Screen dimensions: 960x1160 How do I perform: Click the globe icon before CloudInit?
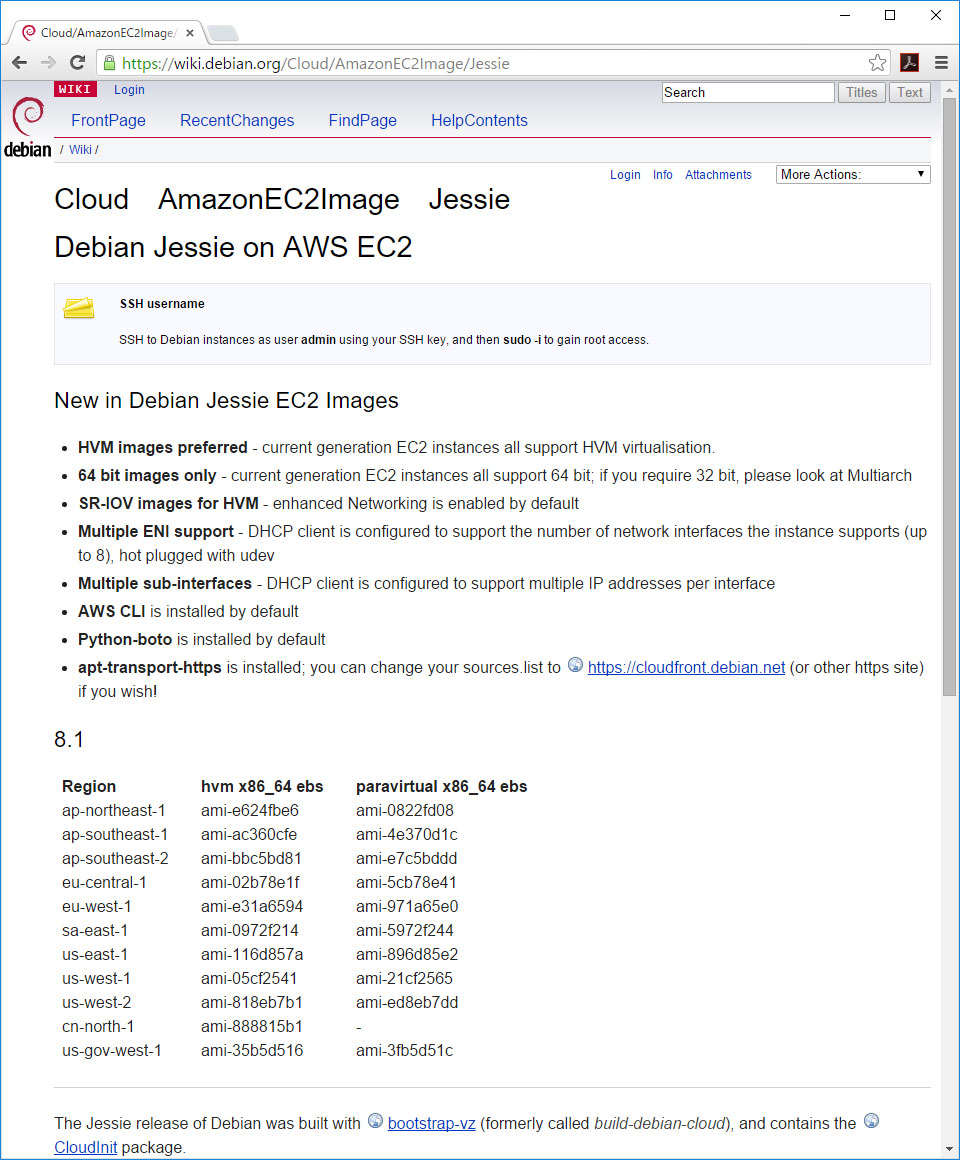coord(871,1121)
